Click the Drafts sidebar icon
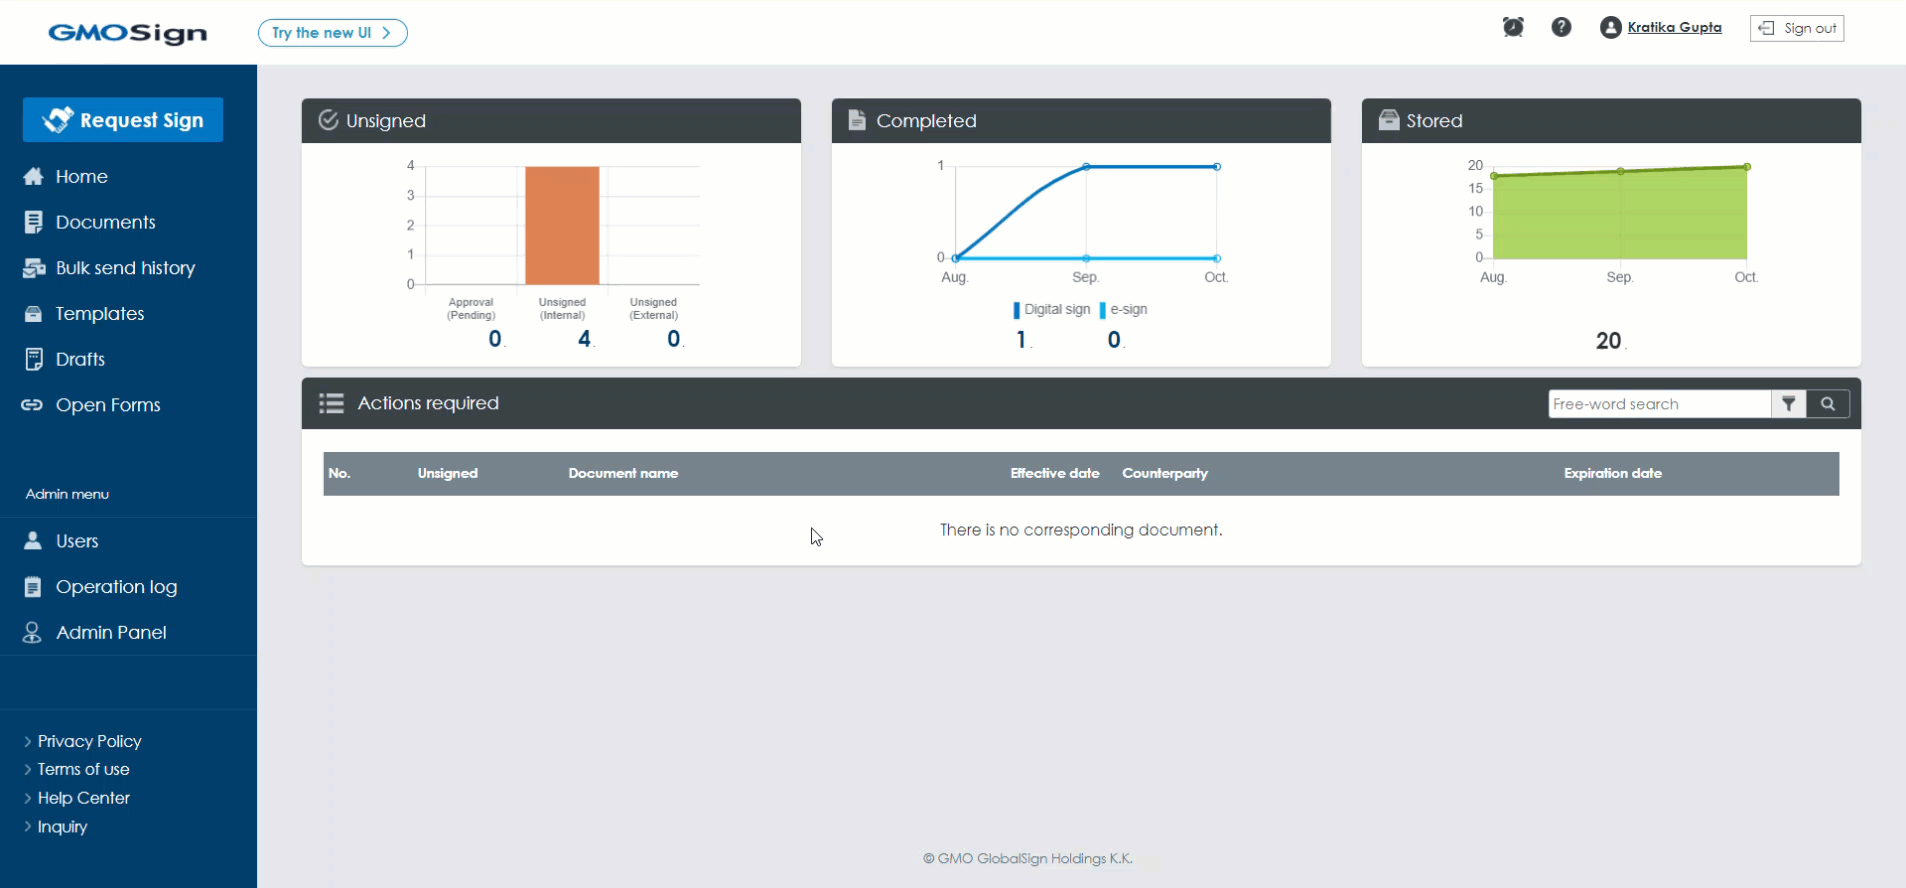1906x888 pixels. pos(33,359)
